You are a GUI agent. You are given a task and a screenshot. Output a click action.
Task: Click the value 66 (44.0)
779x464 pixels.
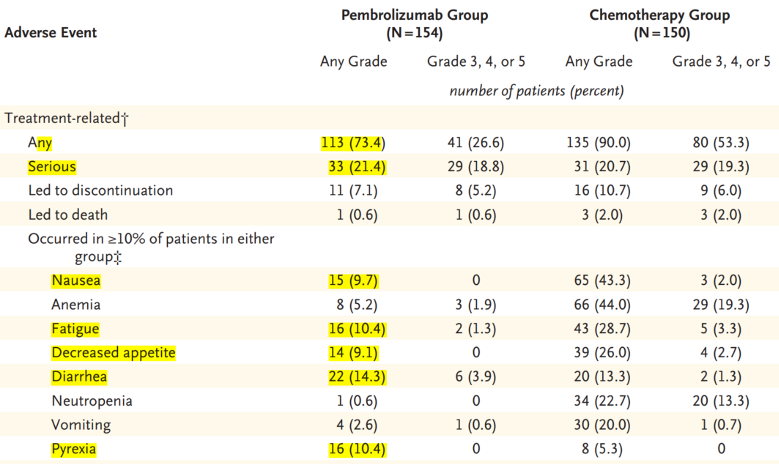coord(599,305)
